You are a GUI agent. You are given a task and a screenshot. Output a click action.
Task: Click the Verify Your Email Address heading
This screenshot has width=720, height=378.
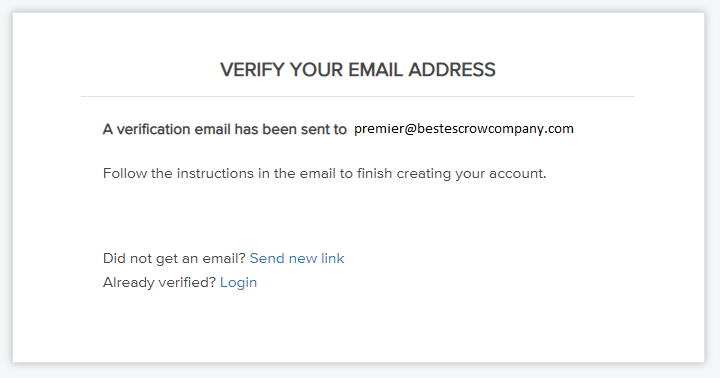pyautogui.click(x=358, y=70)
